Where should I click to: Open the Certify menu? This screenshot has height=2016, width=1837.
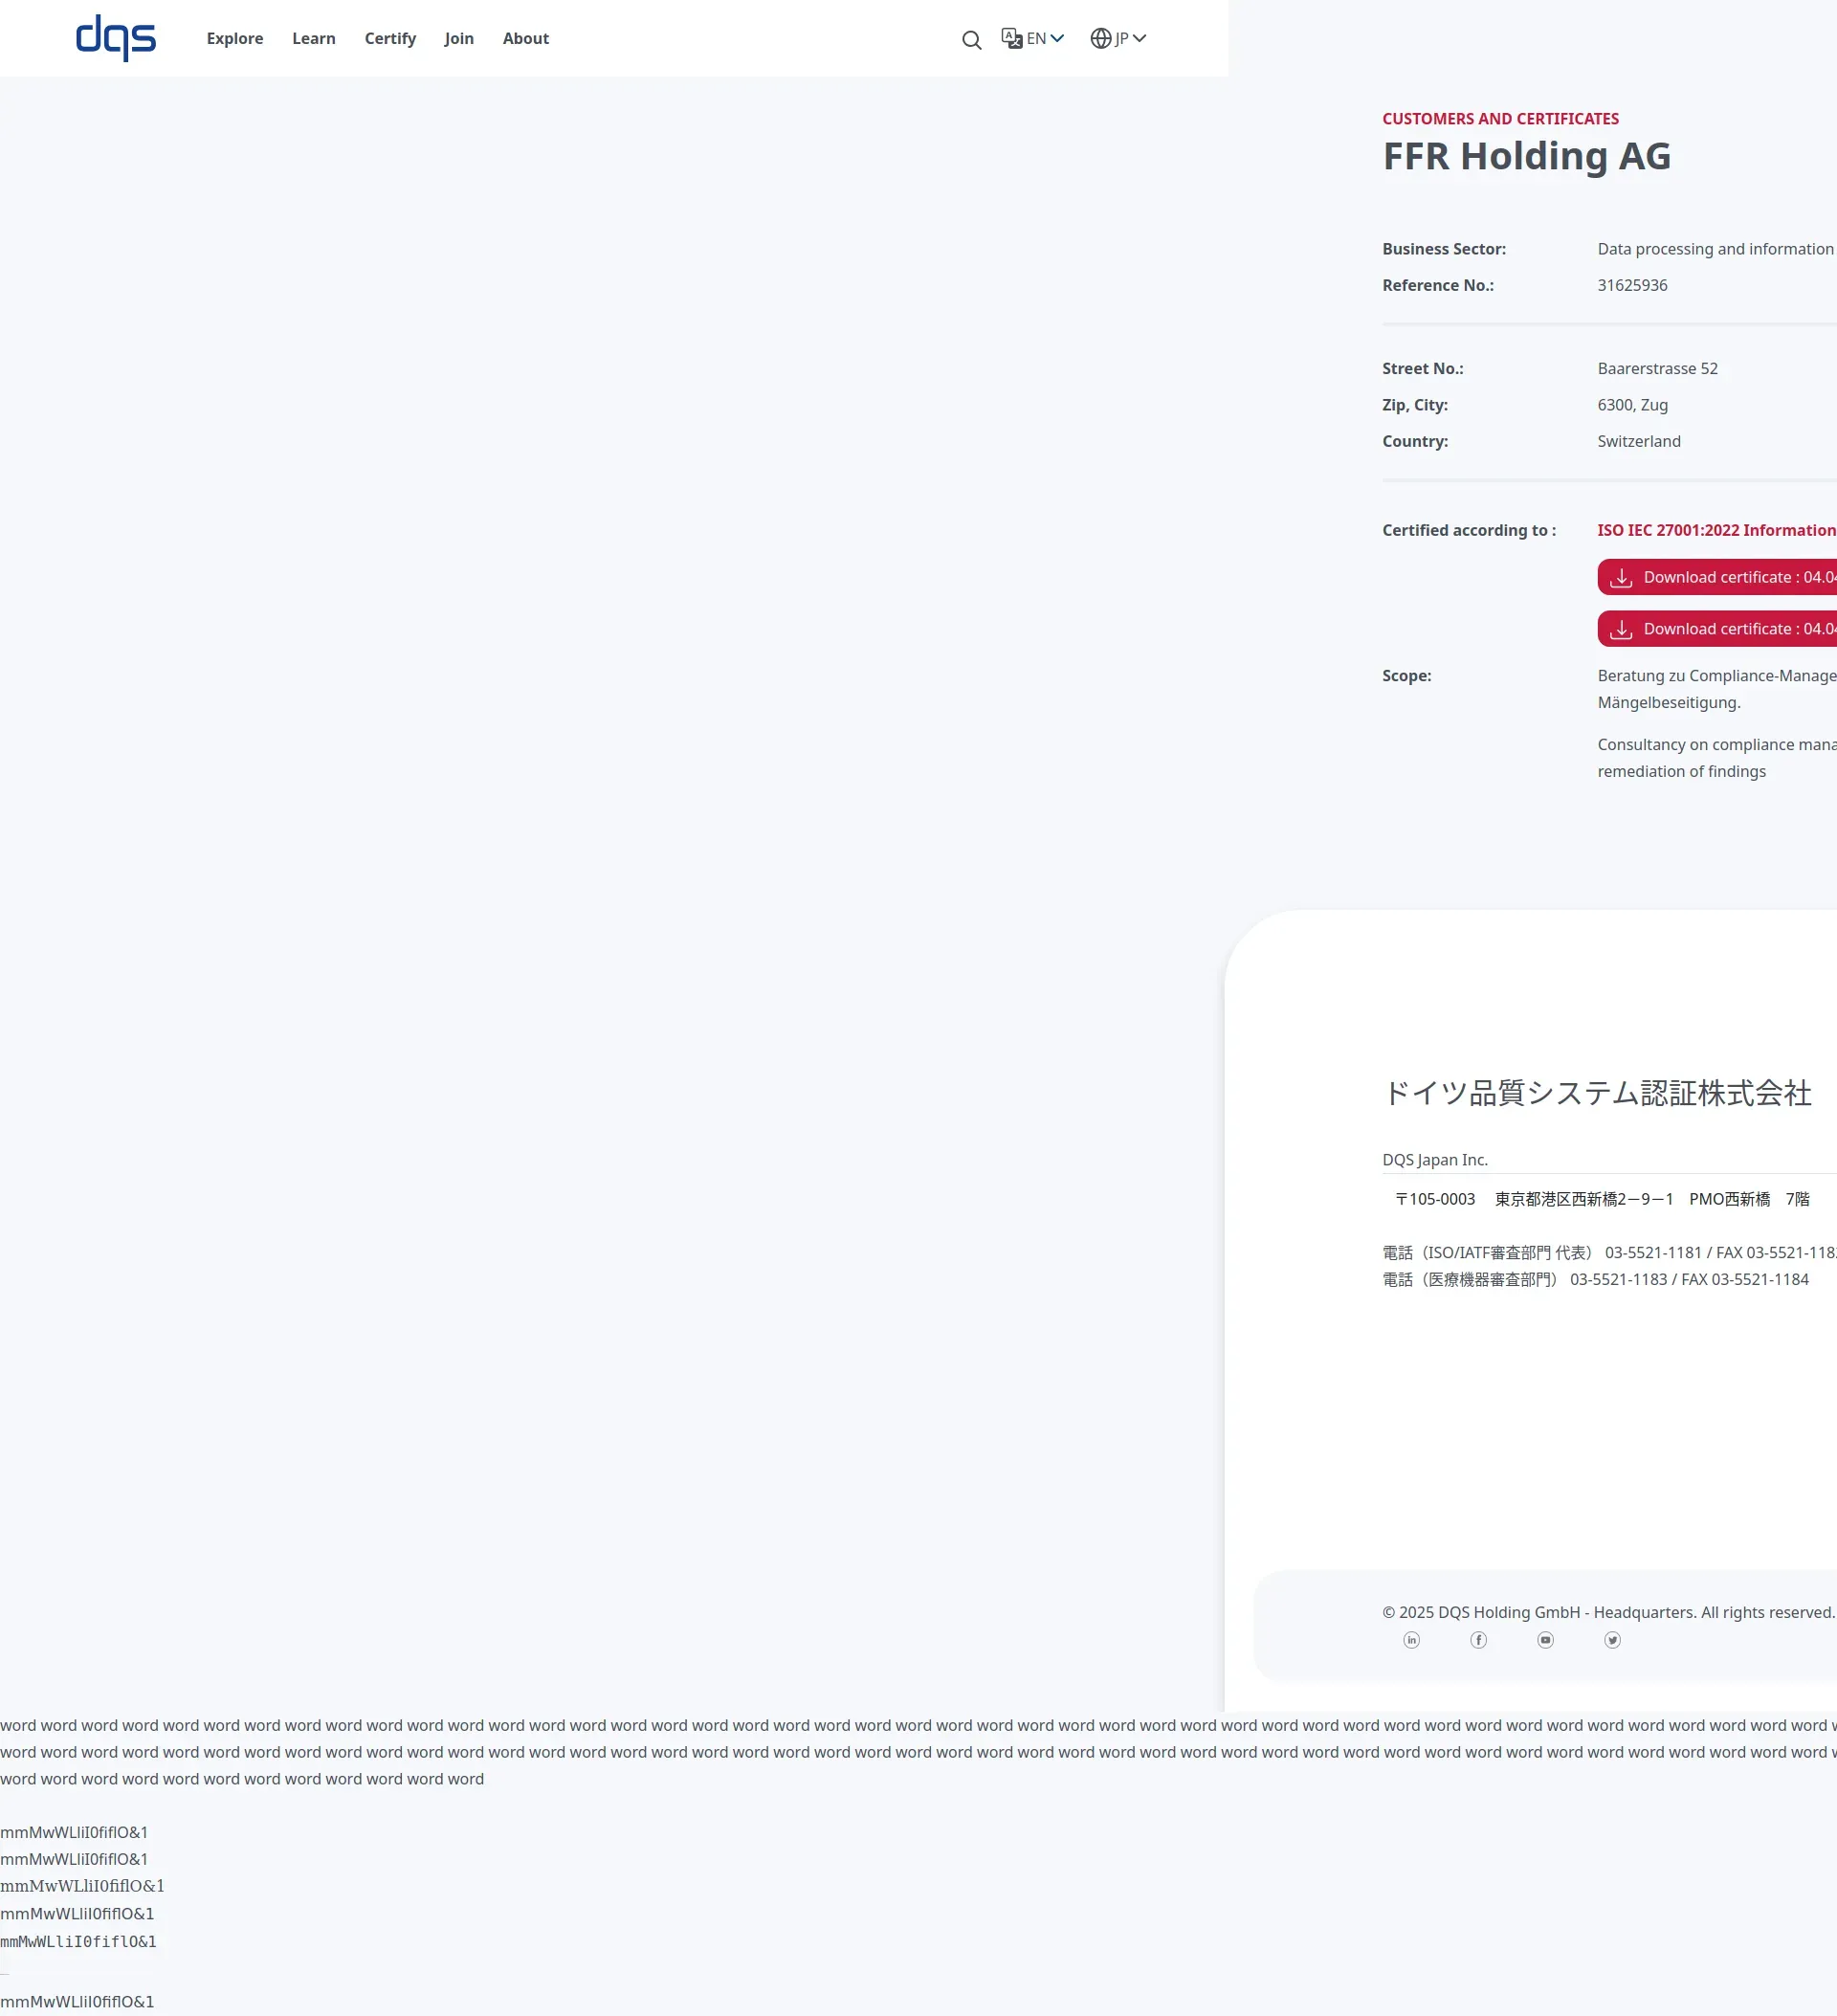390,38
